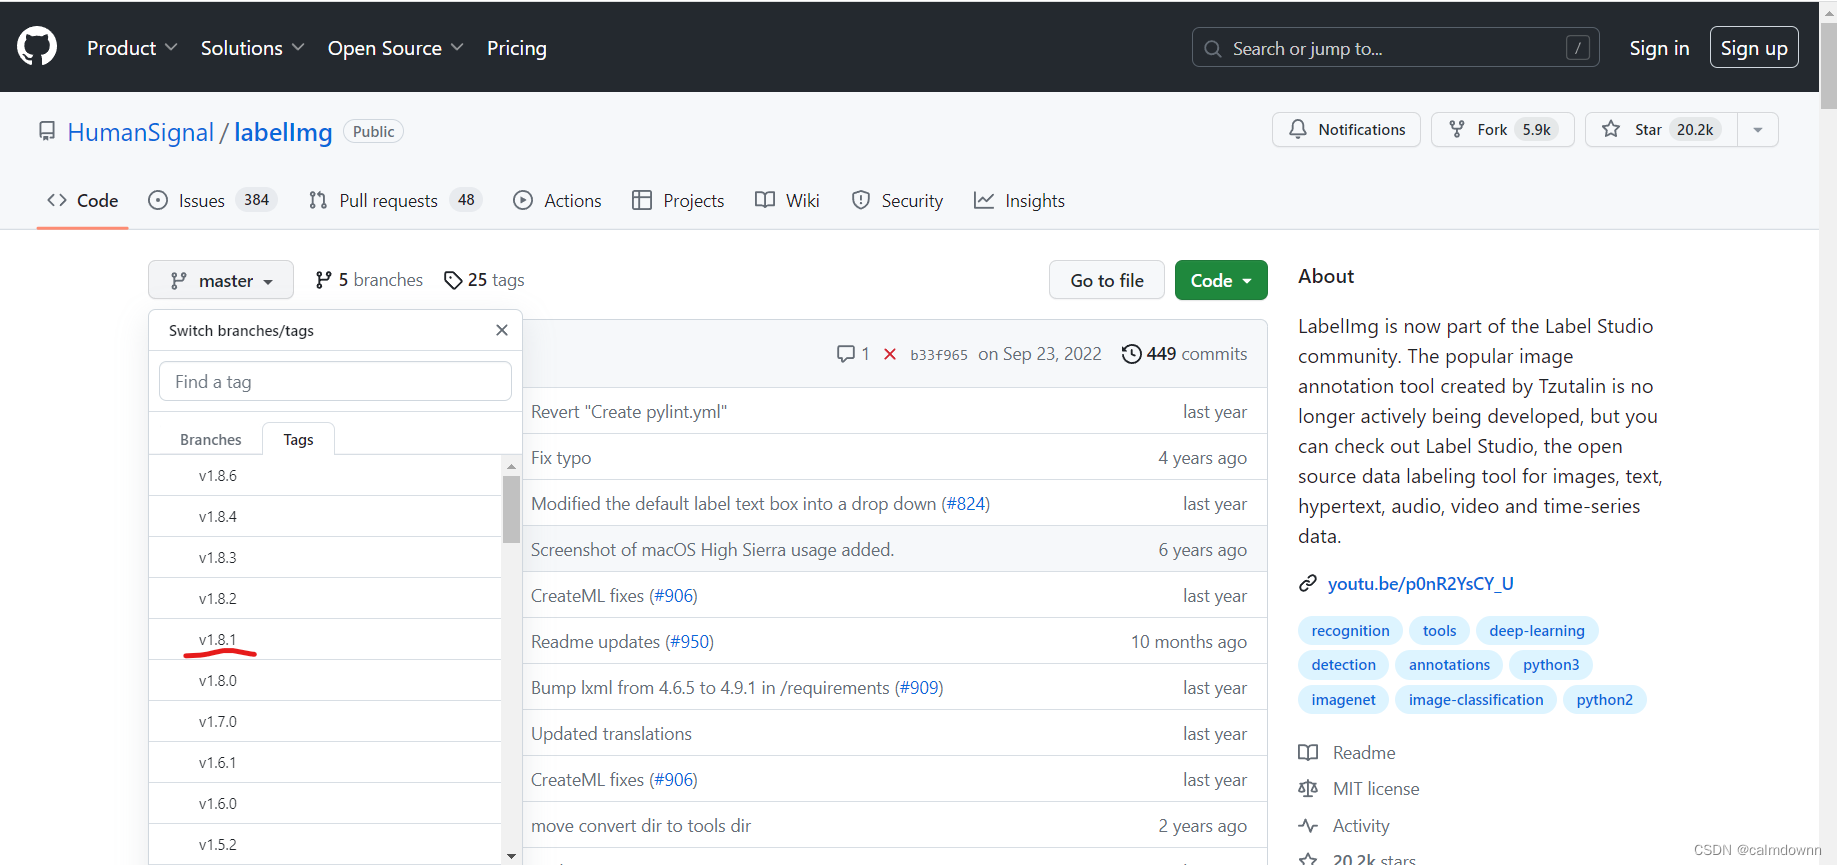Click the page vertical scrollbar thumb

pyautogui.click(x=1828, y=65)
